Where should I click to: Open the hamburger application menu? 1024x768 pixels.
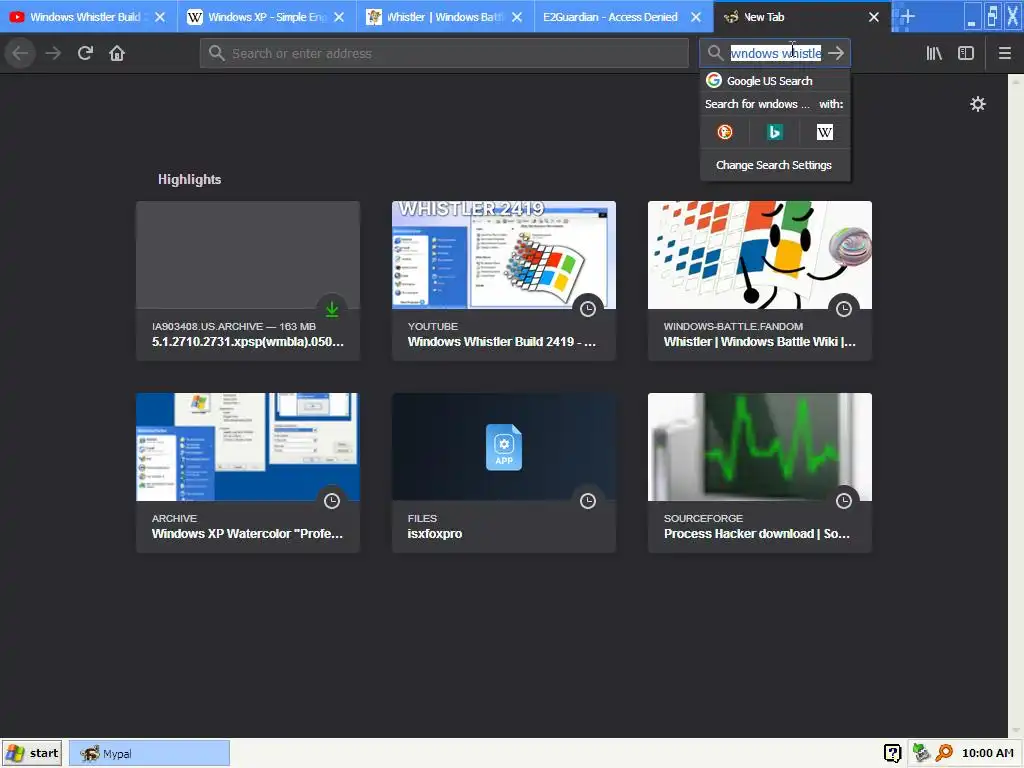[x=1004, y=53]
